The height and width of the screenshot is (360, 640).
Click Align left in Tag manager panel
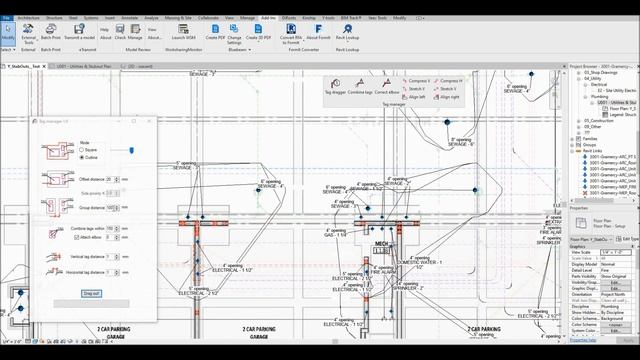click(413, 97)
